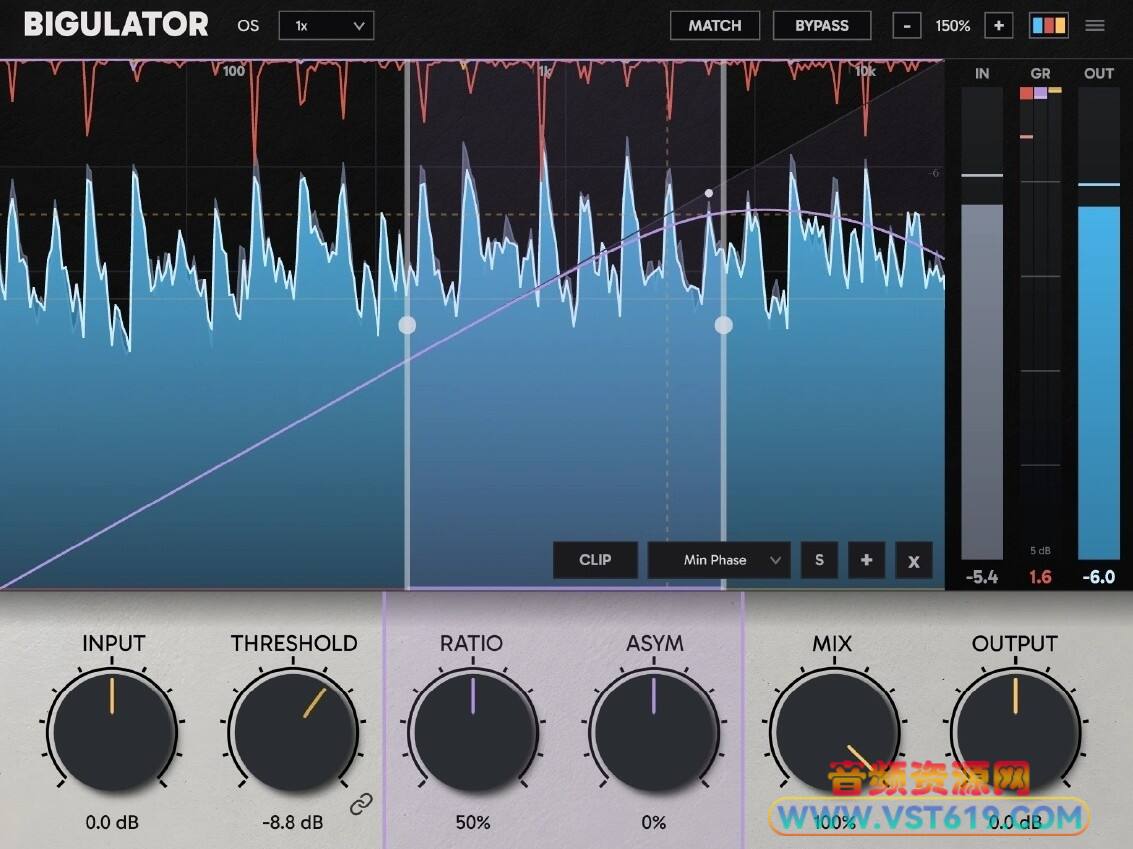This screenshot has width=1133, height=849.
Task: Click the MIX knob
Action: 835,730
